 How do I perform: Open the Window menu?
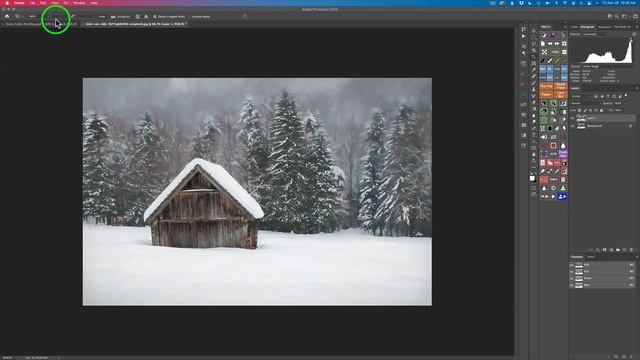click(79, 3)
